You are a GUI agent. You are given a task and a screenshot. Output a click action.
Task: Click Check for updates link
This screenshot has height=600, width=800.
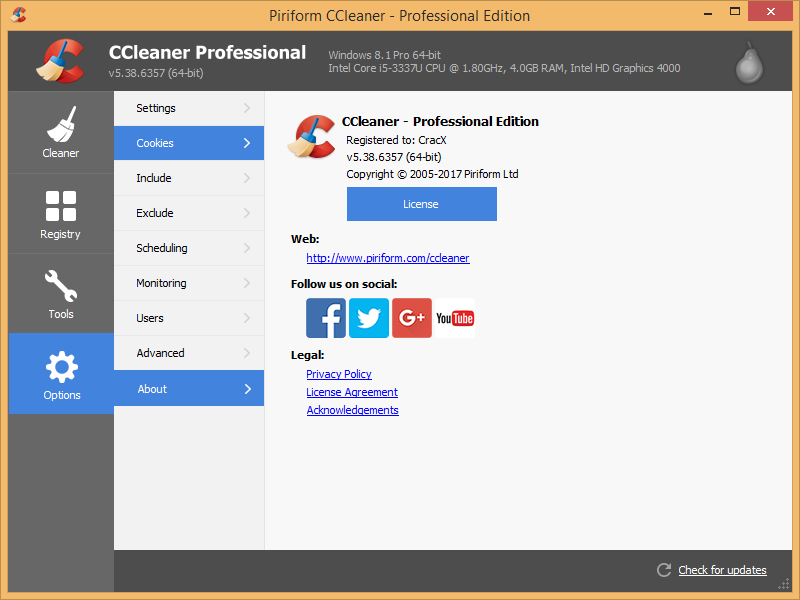(x=722, y=570)
